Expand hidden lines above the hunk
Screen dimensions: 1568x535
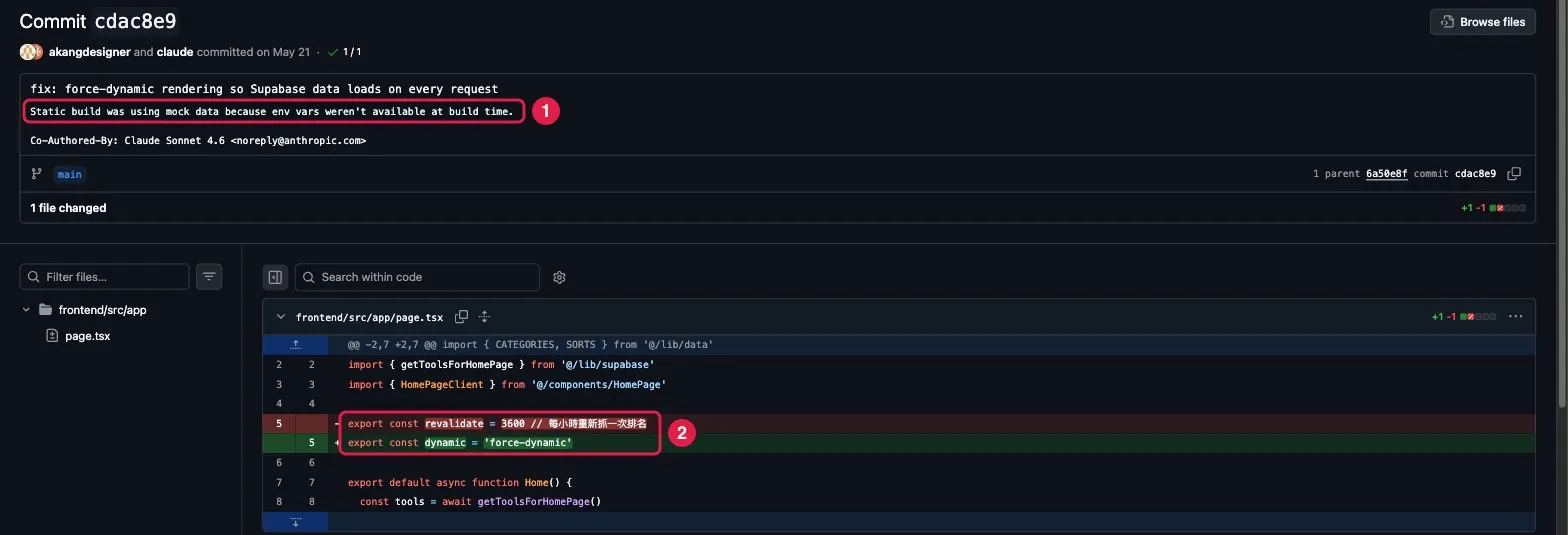point(295,344)
